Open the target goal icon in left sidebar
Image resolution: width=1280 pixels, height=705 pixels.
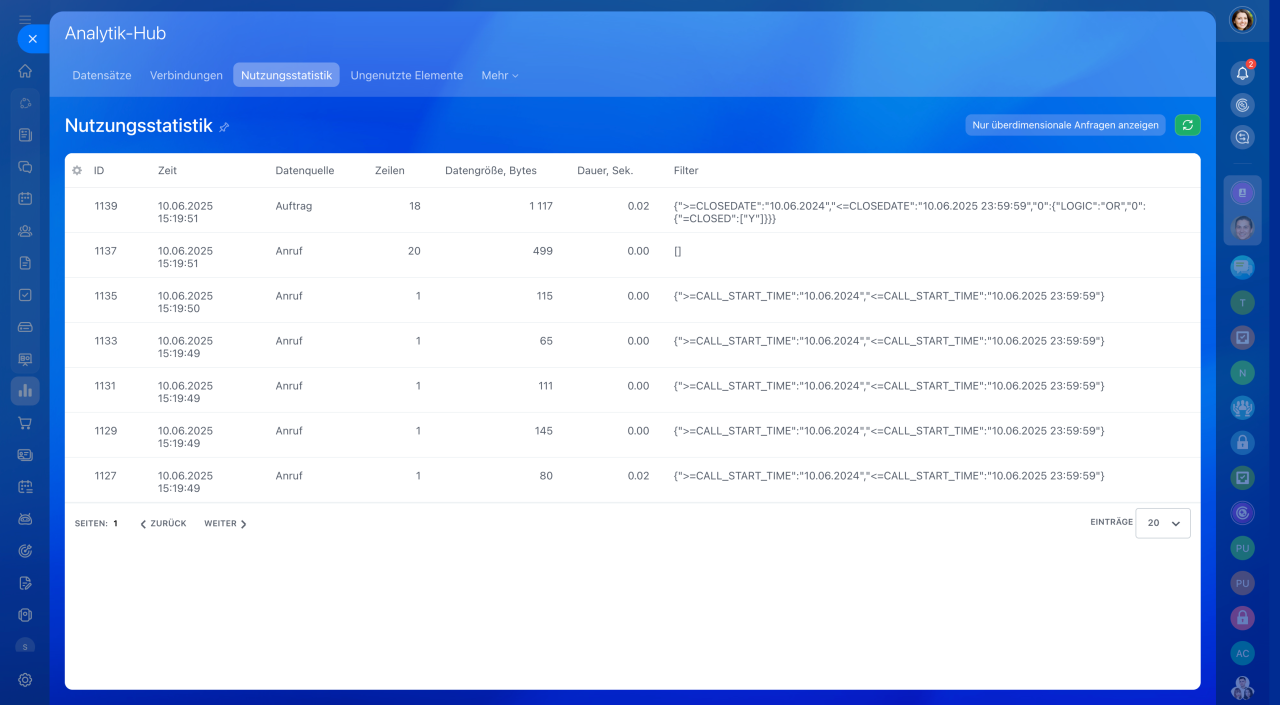(25, 551)
